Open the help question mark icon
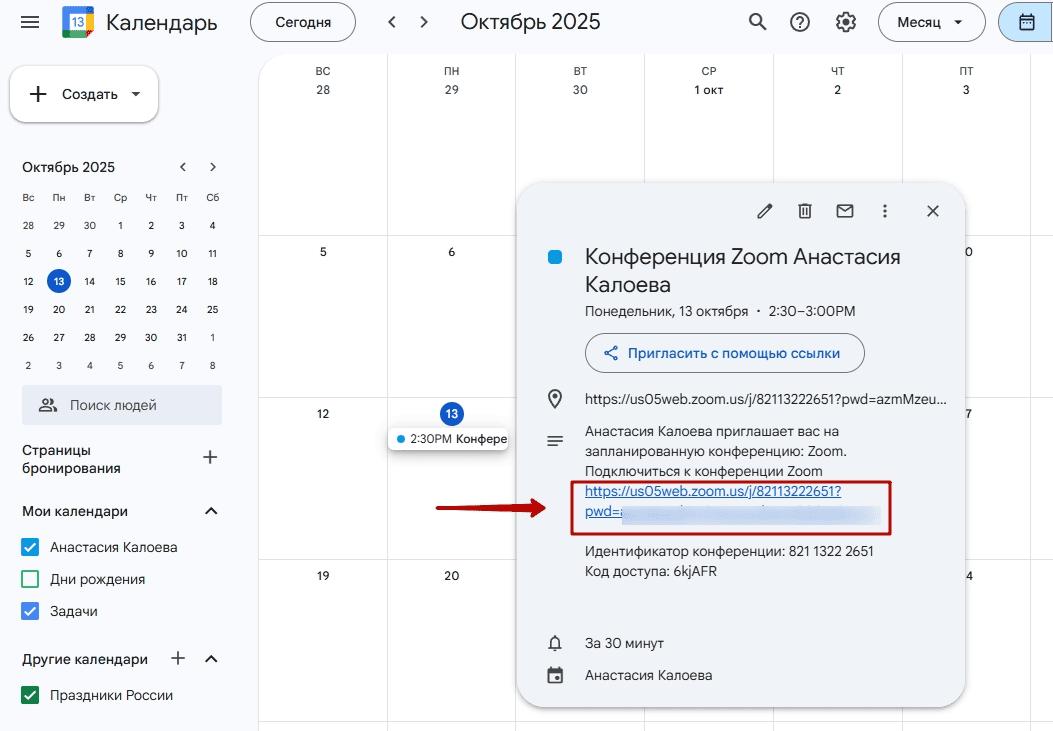 tap(800, 22)
